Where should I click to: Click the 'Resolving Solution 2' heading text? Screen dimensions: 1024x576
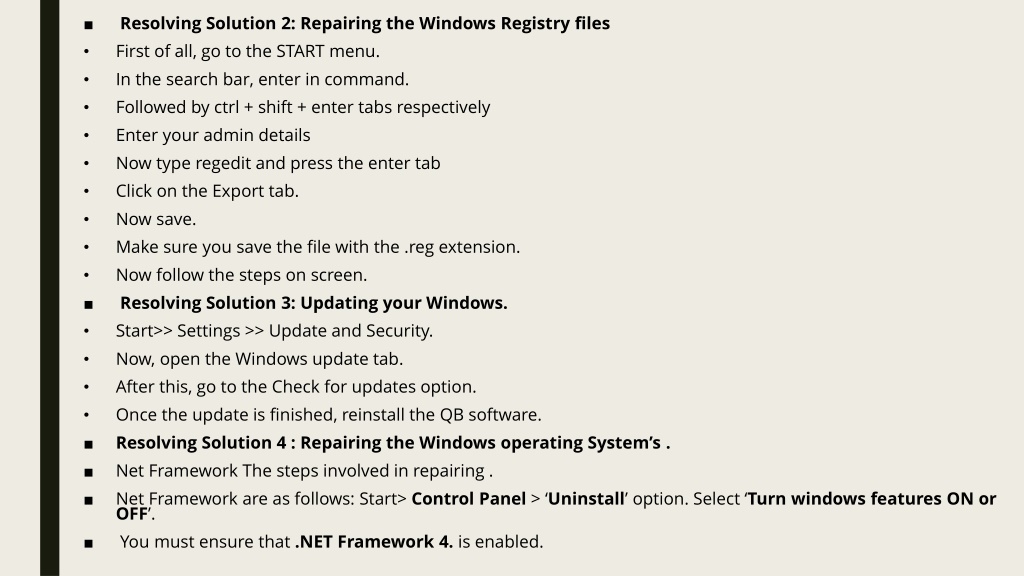point(364,24)
